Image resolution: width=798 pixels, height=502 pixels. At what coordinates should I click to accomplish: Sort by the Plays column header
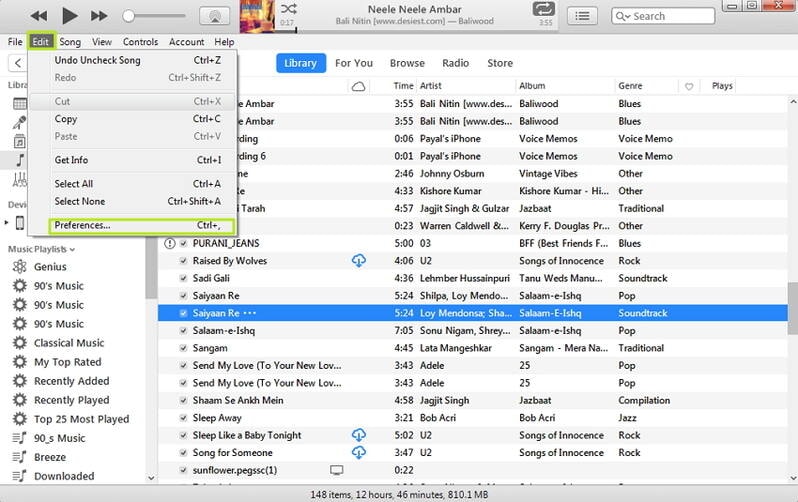722,86
